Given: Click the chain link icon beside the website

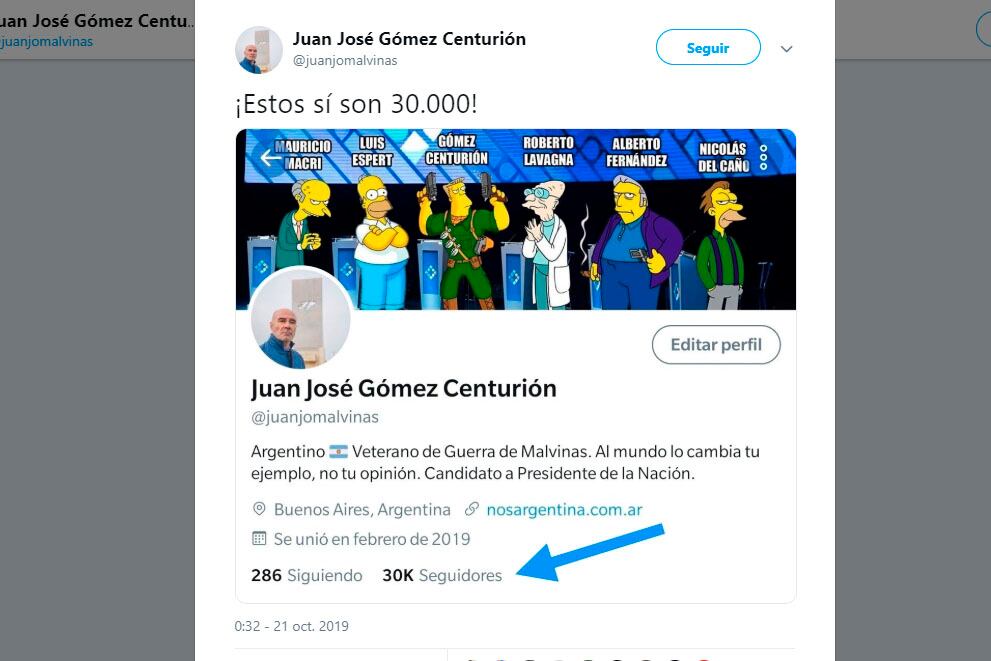Looking at the screenshot, I should pos(472,509).
